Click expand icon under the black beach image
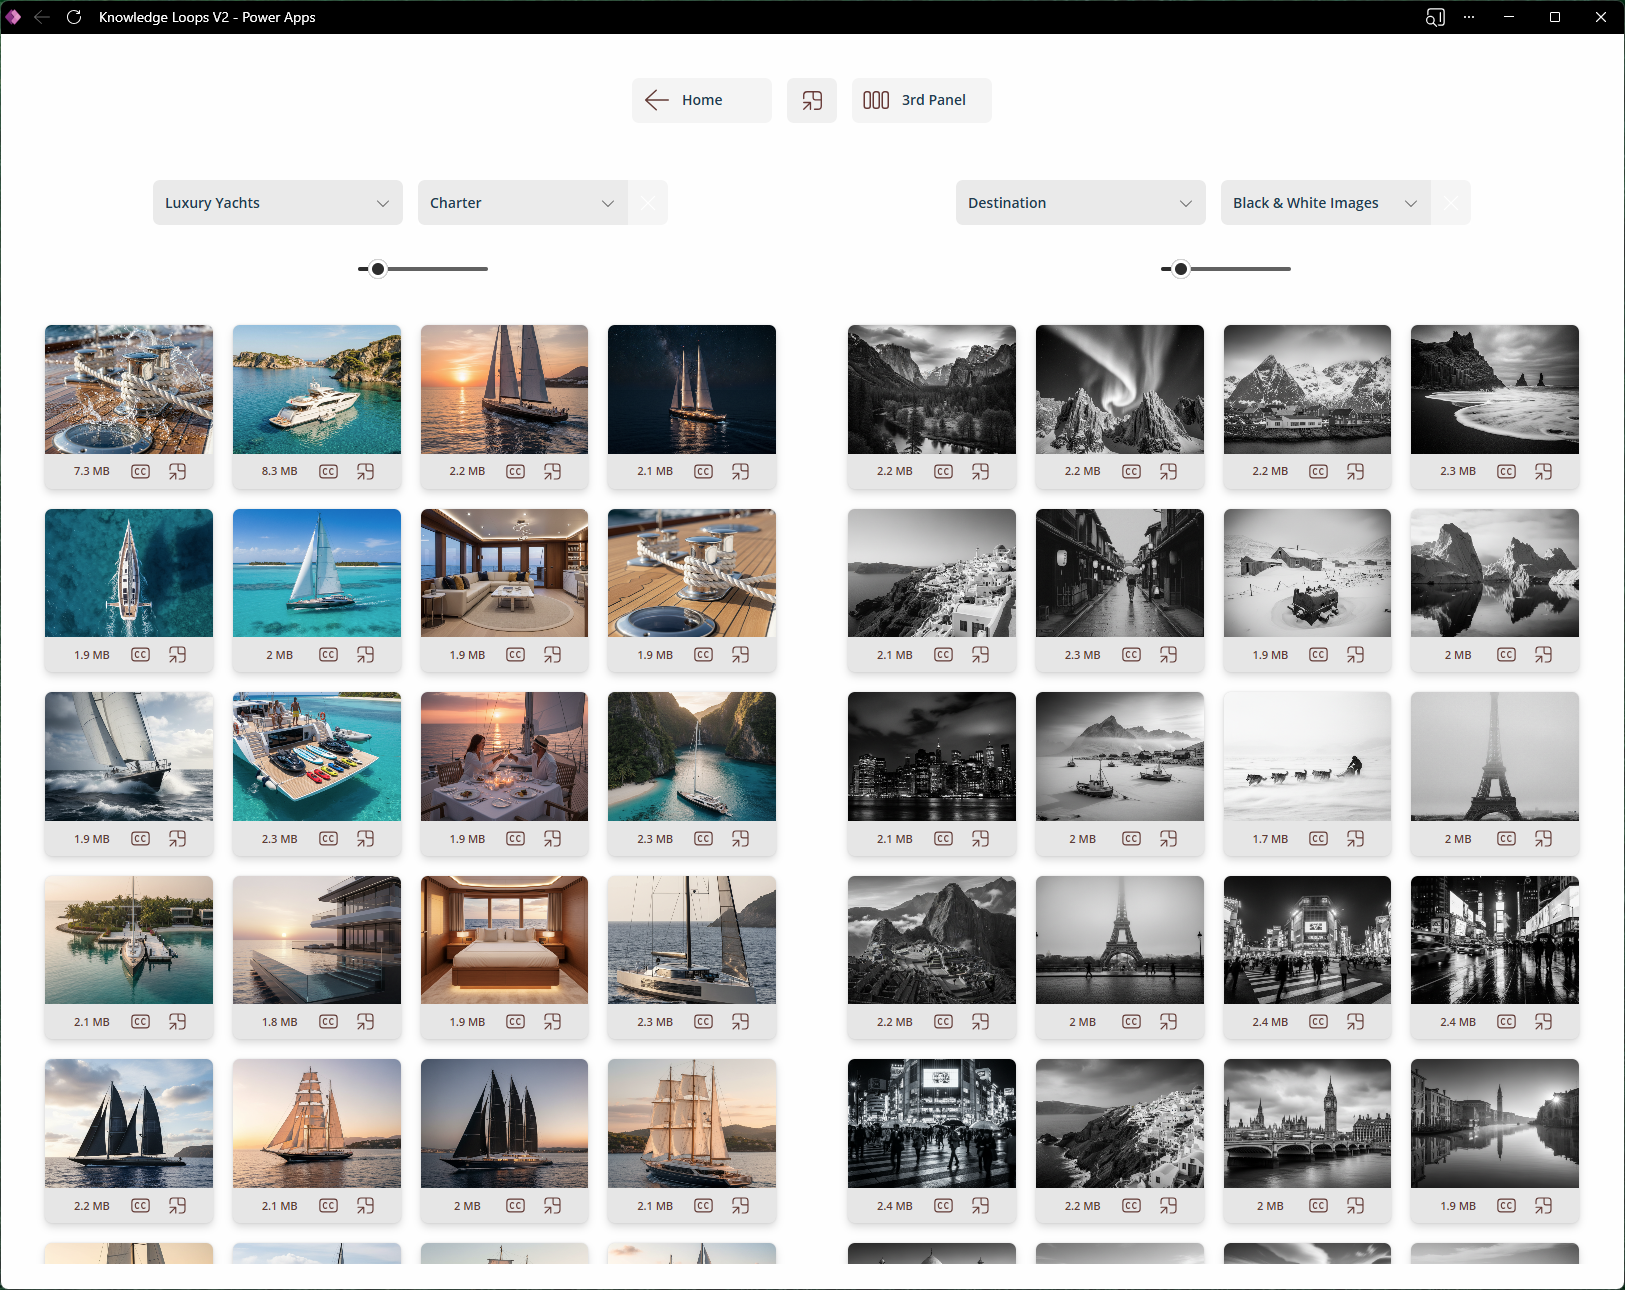Image resolution: width=1625 pixels, height=1290 pixels. [1543, 471]
